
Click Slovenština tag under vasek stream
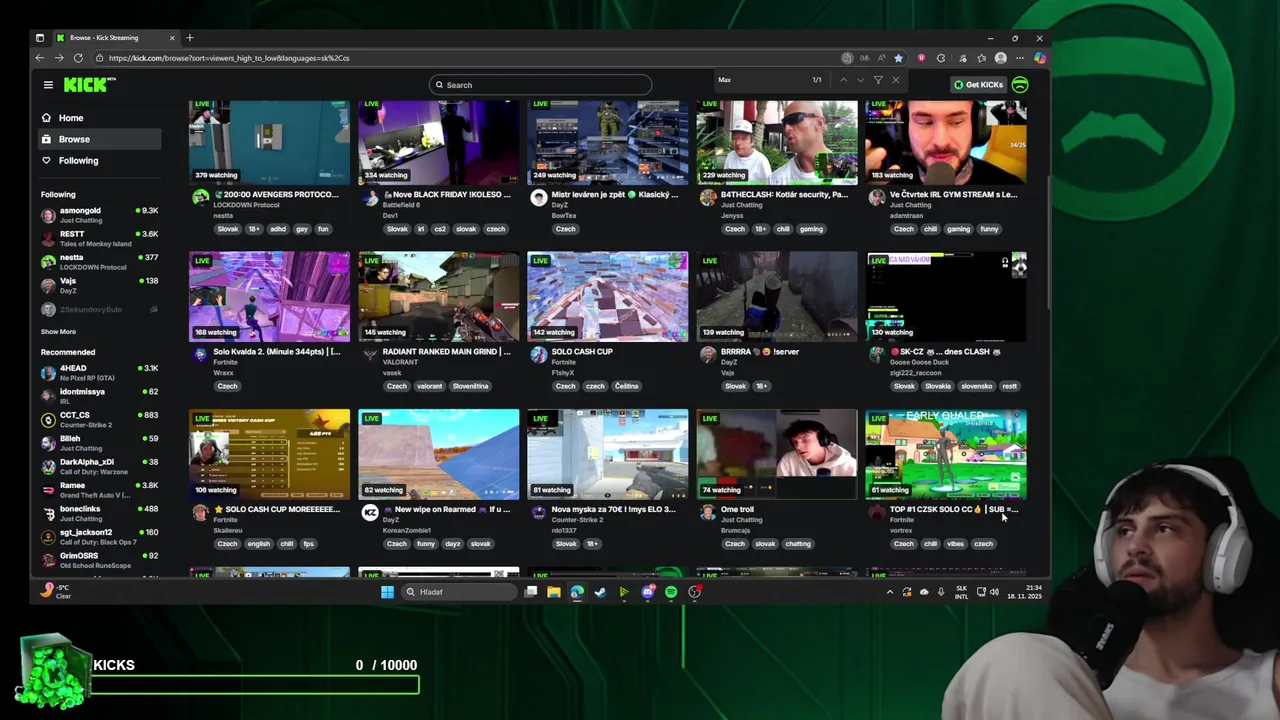[470, 386]
